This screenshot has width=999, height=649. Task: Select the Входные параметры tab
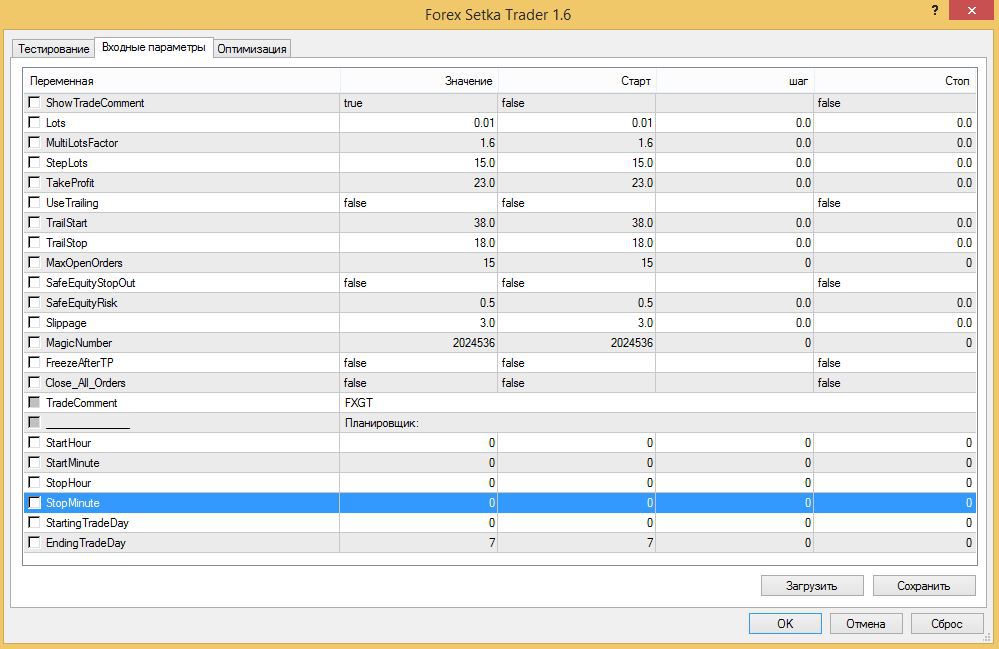[x=154, y=47]
